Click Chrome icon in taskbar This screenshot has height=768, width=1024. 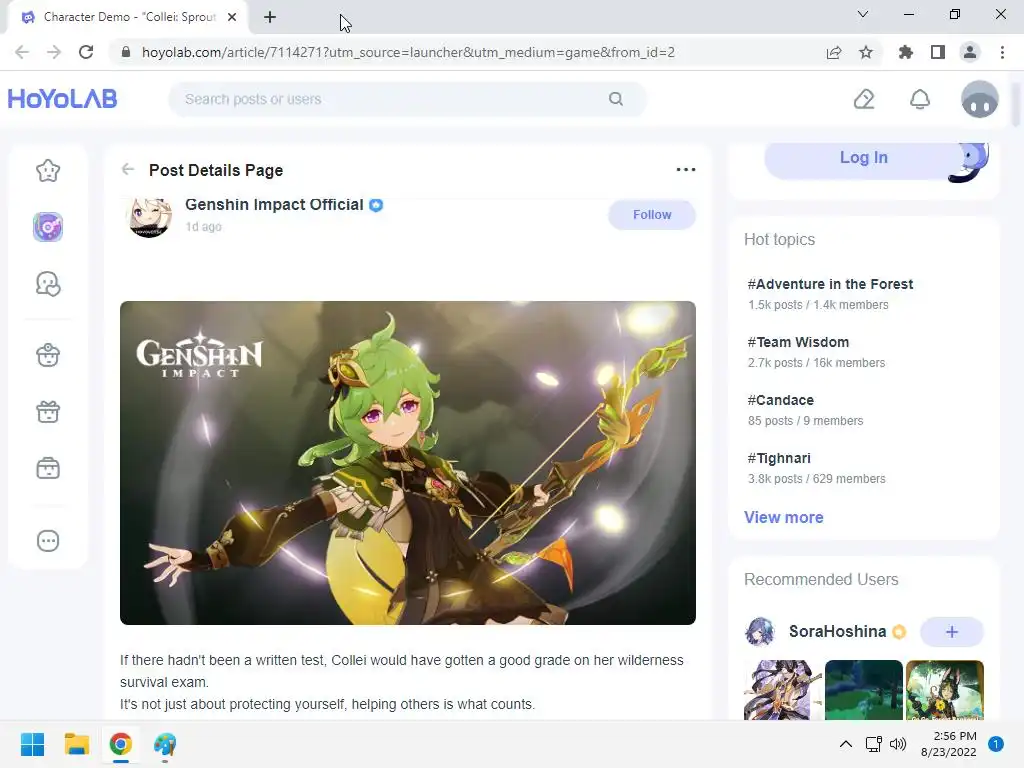[x=121, y=744]
